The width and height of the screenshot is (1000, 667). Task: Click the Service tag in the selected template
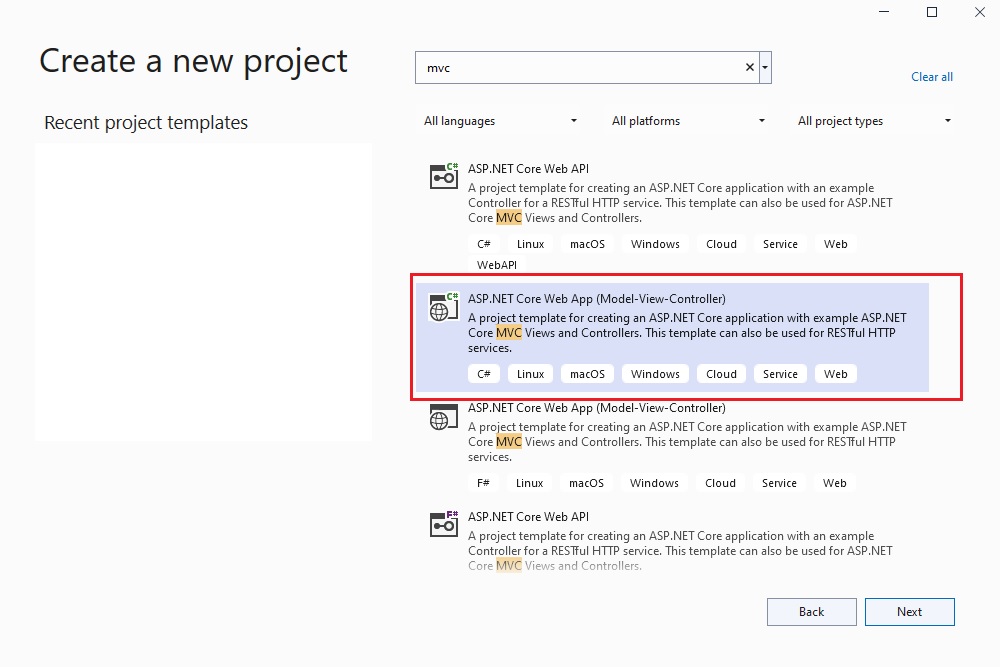[x=780, y=374]
